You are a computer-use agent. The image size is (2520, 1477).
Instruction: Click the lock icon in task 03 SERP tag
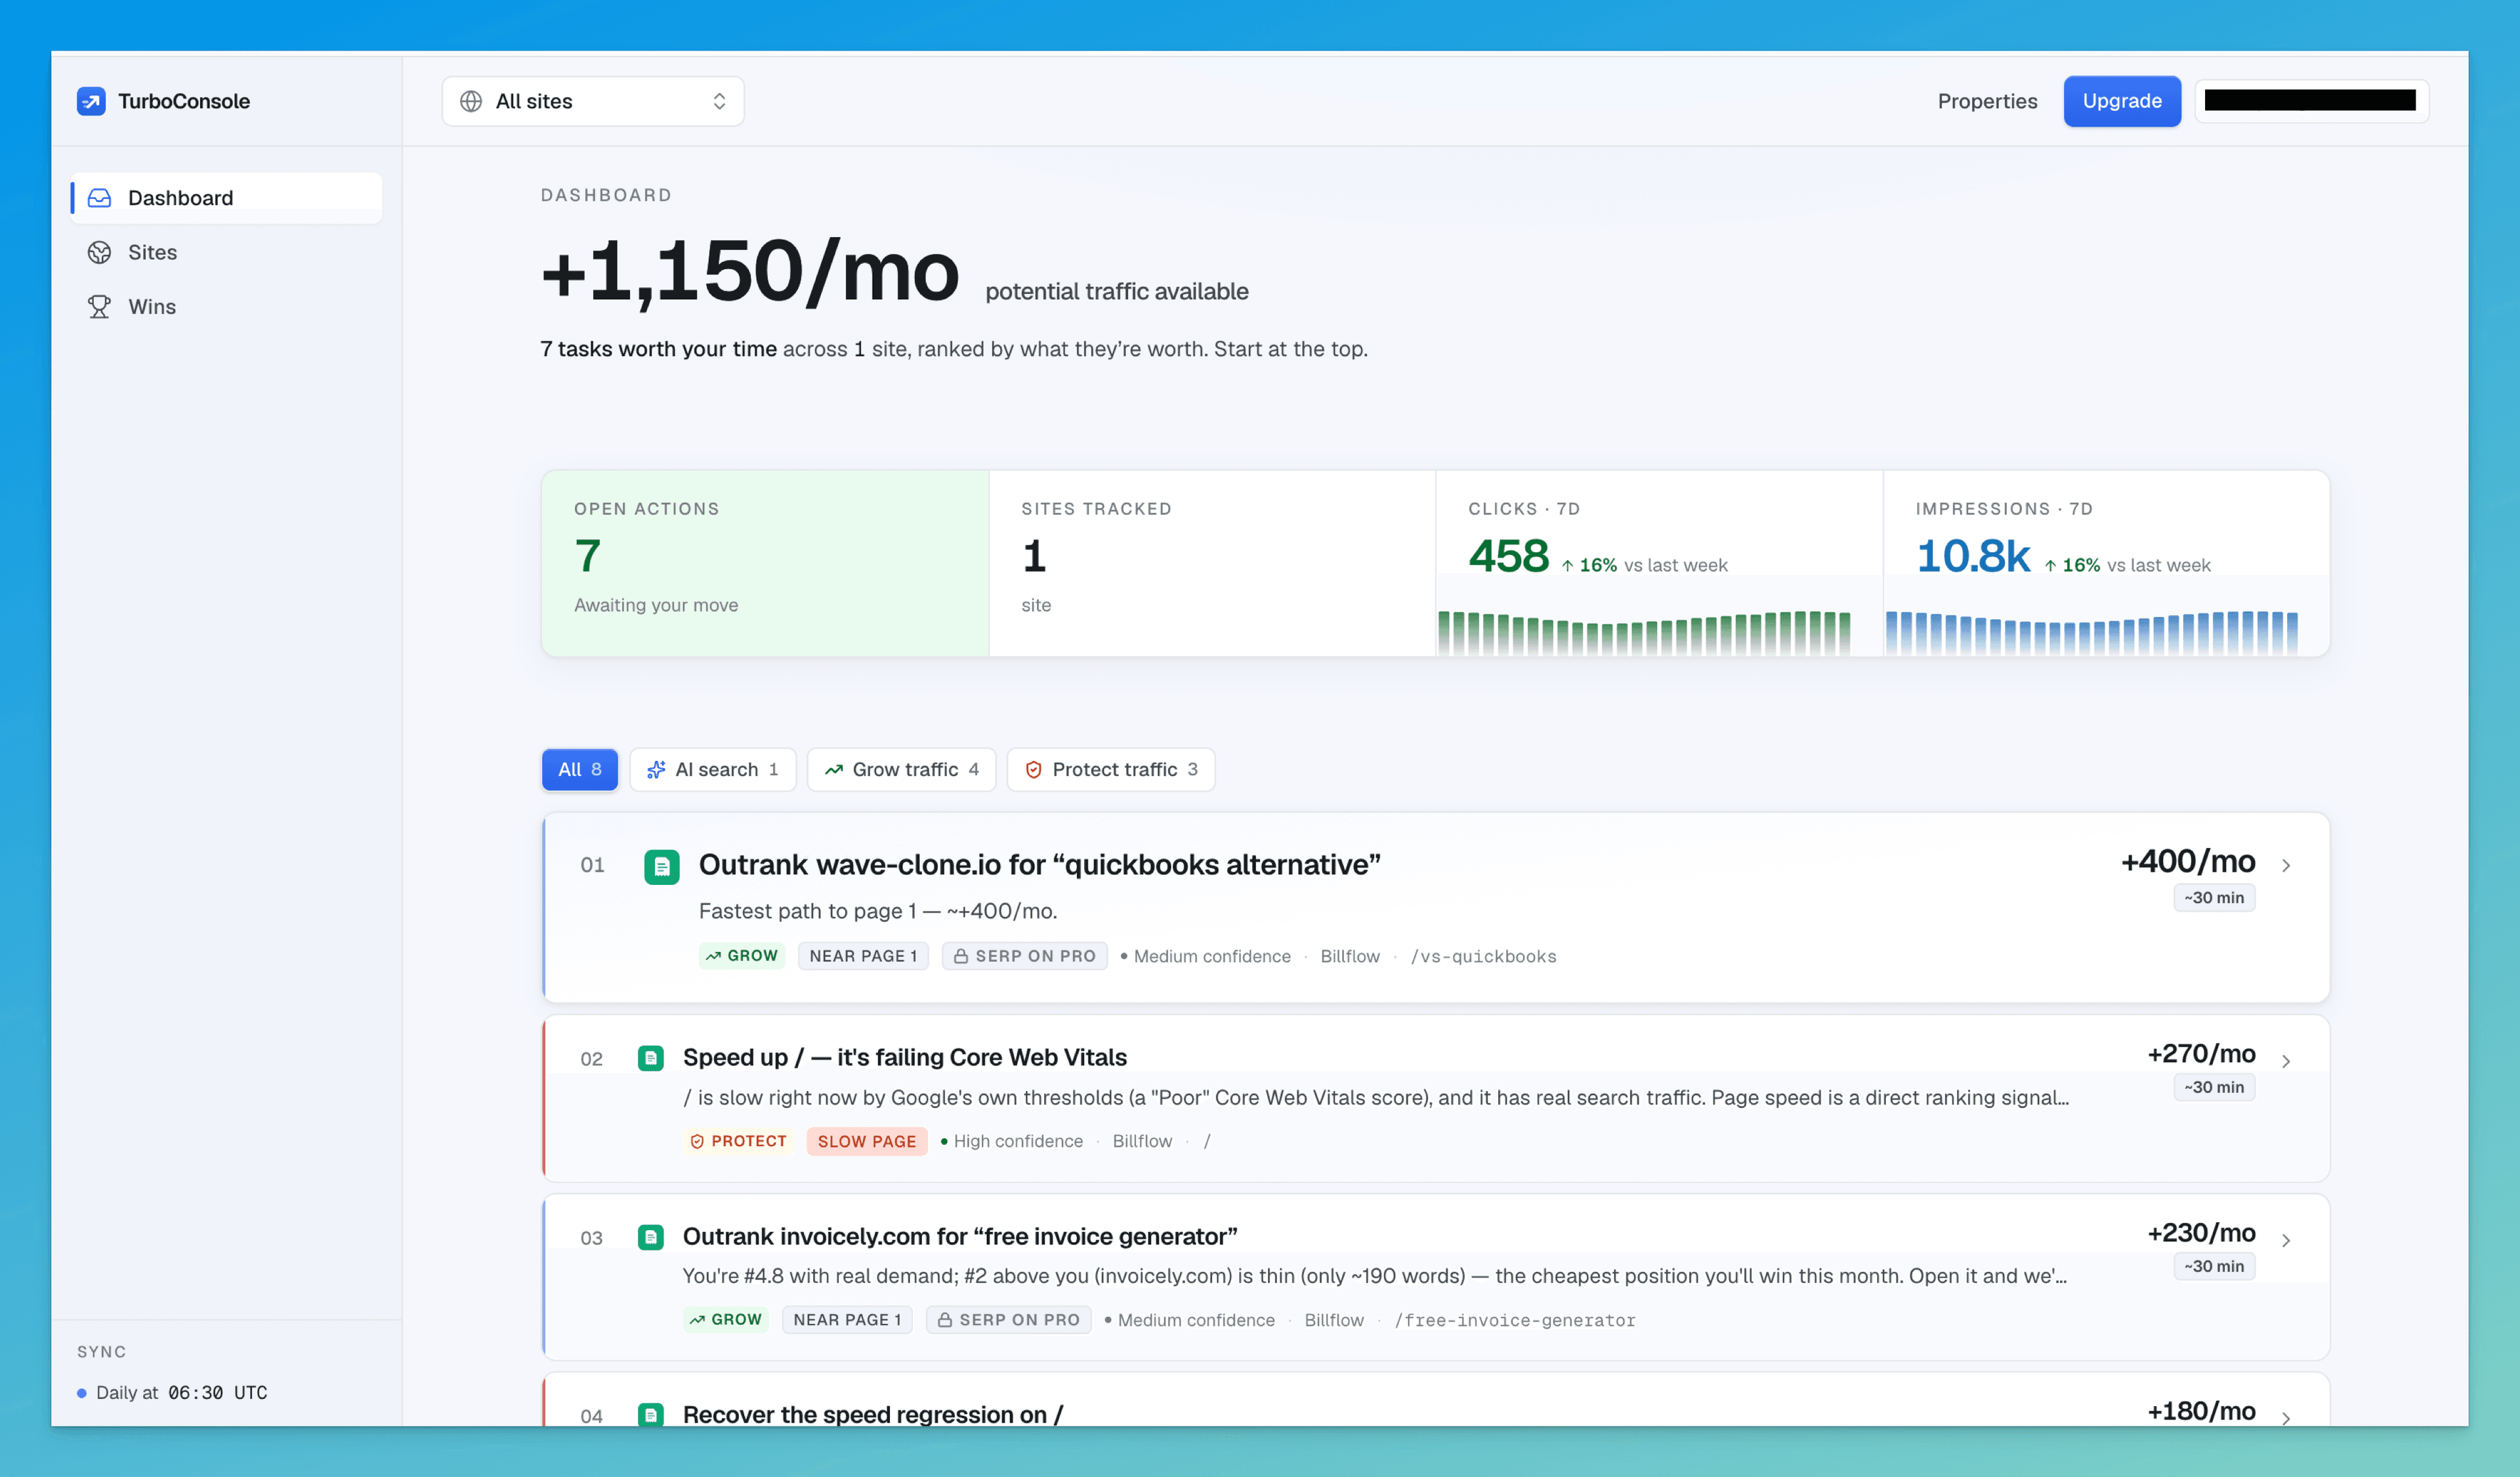coord(944,1320)
